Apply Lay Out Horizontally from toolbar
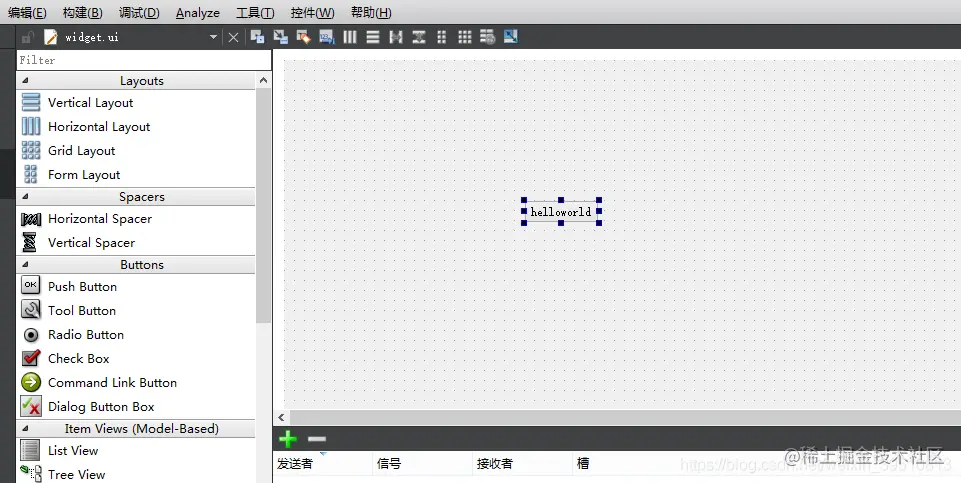The width and height of the screenshot is (961, 483). [x=350, y=37]
